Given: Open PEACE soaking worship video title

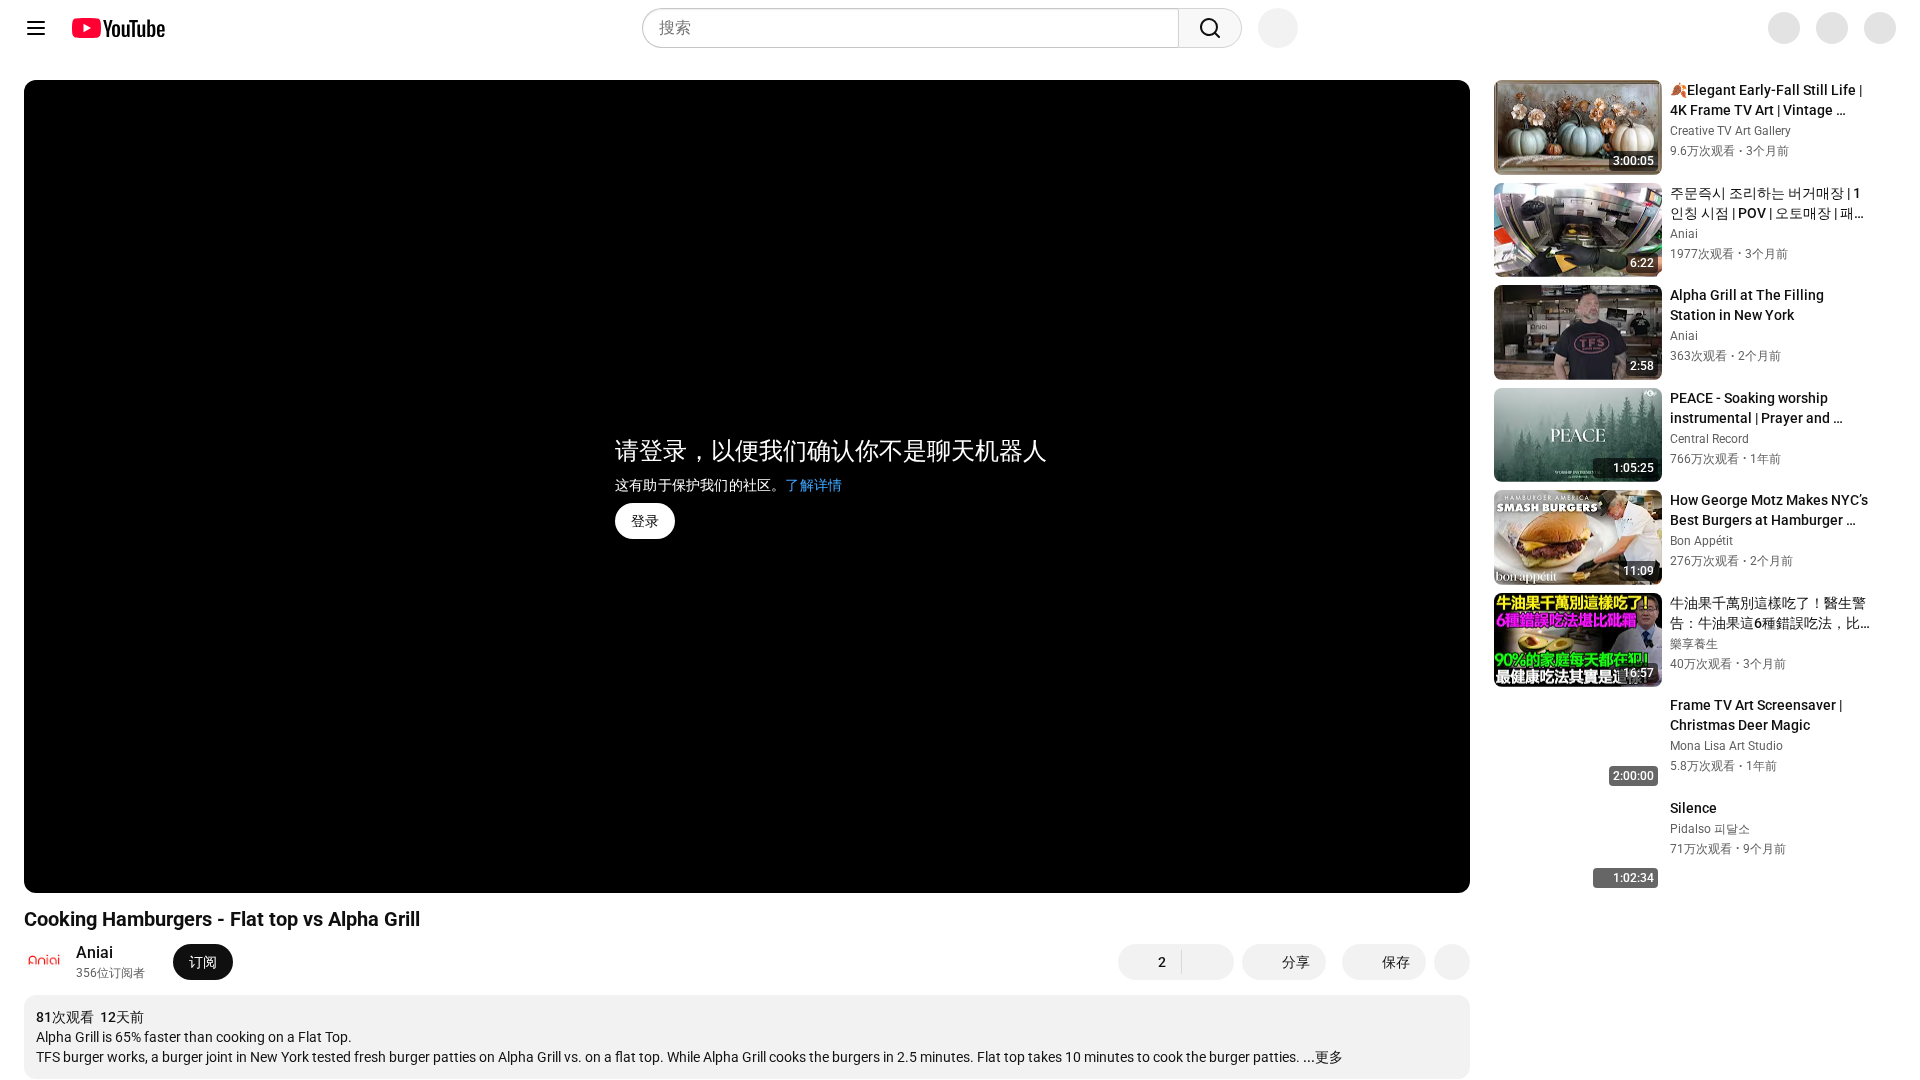Looking at the screenshot, I should tap(1757, 408).
